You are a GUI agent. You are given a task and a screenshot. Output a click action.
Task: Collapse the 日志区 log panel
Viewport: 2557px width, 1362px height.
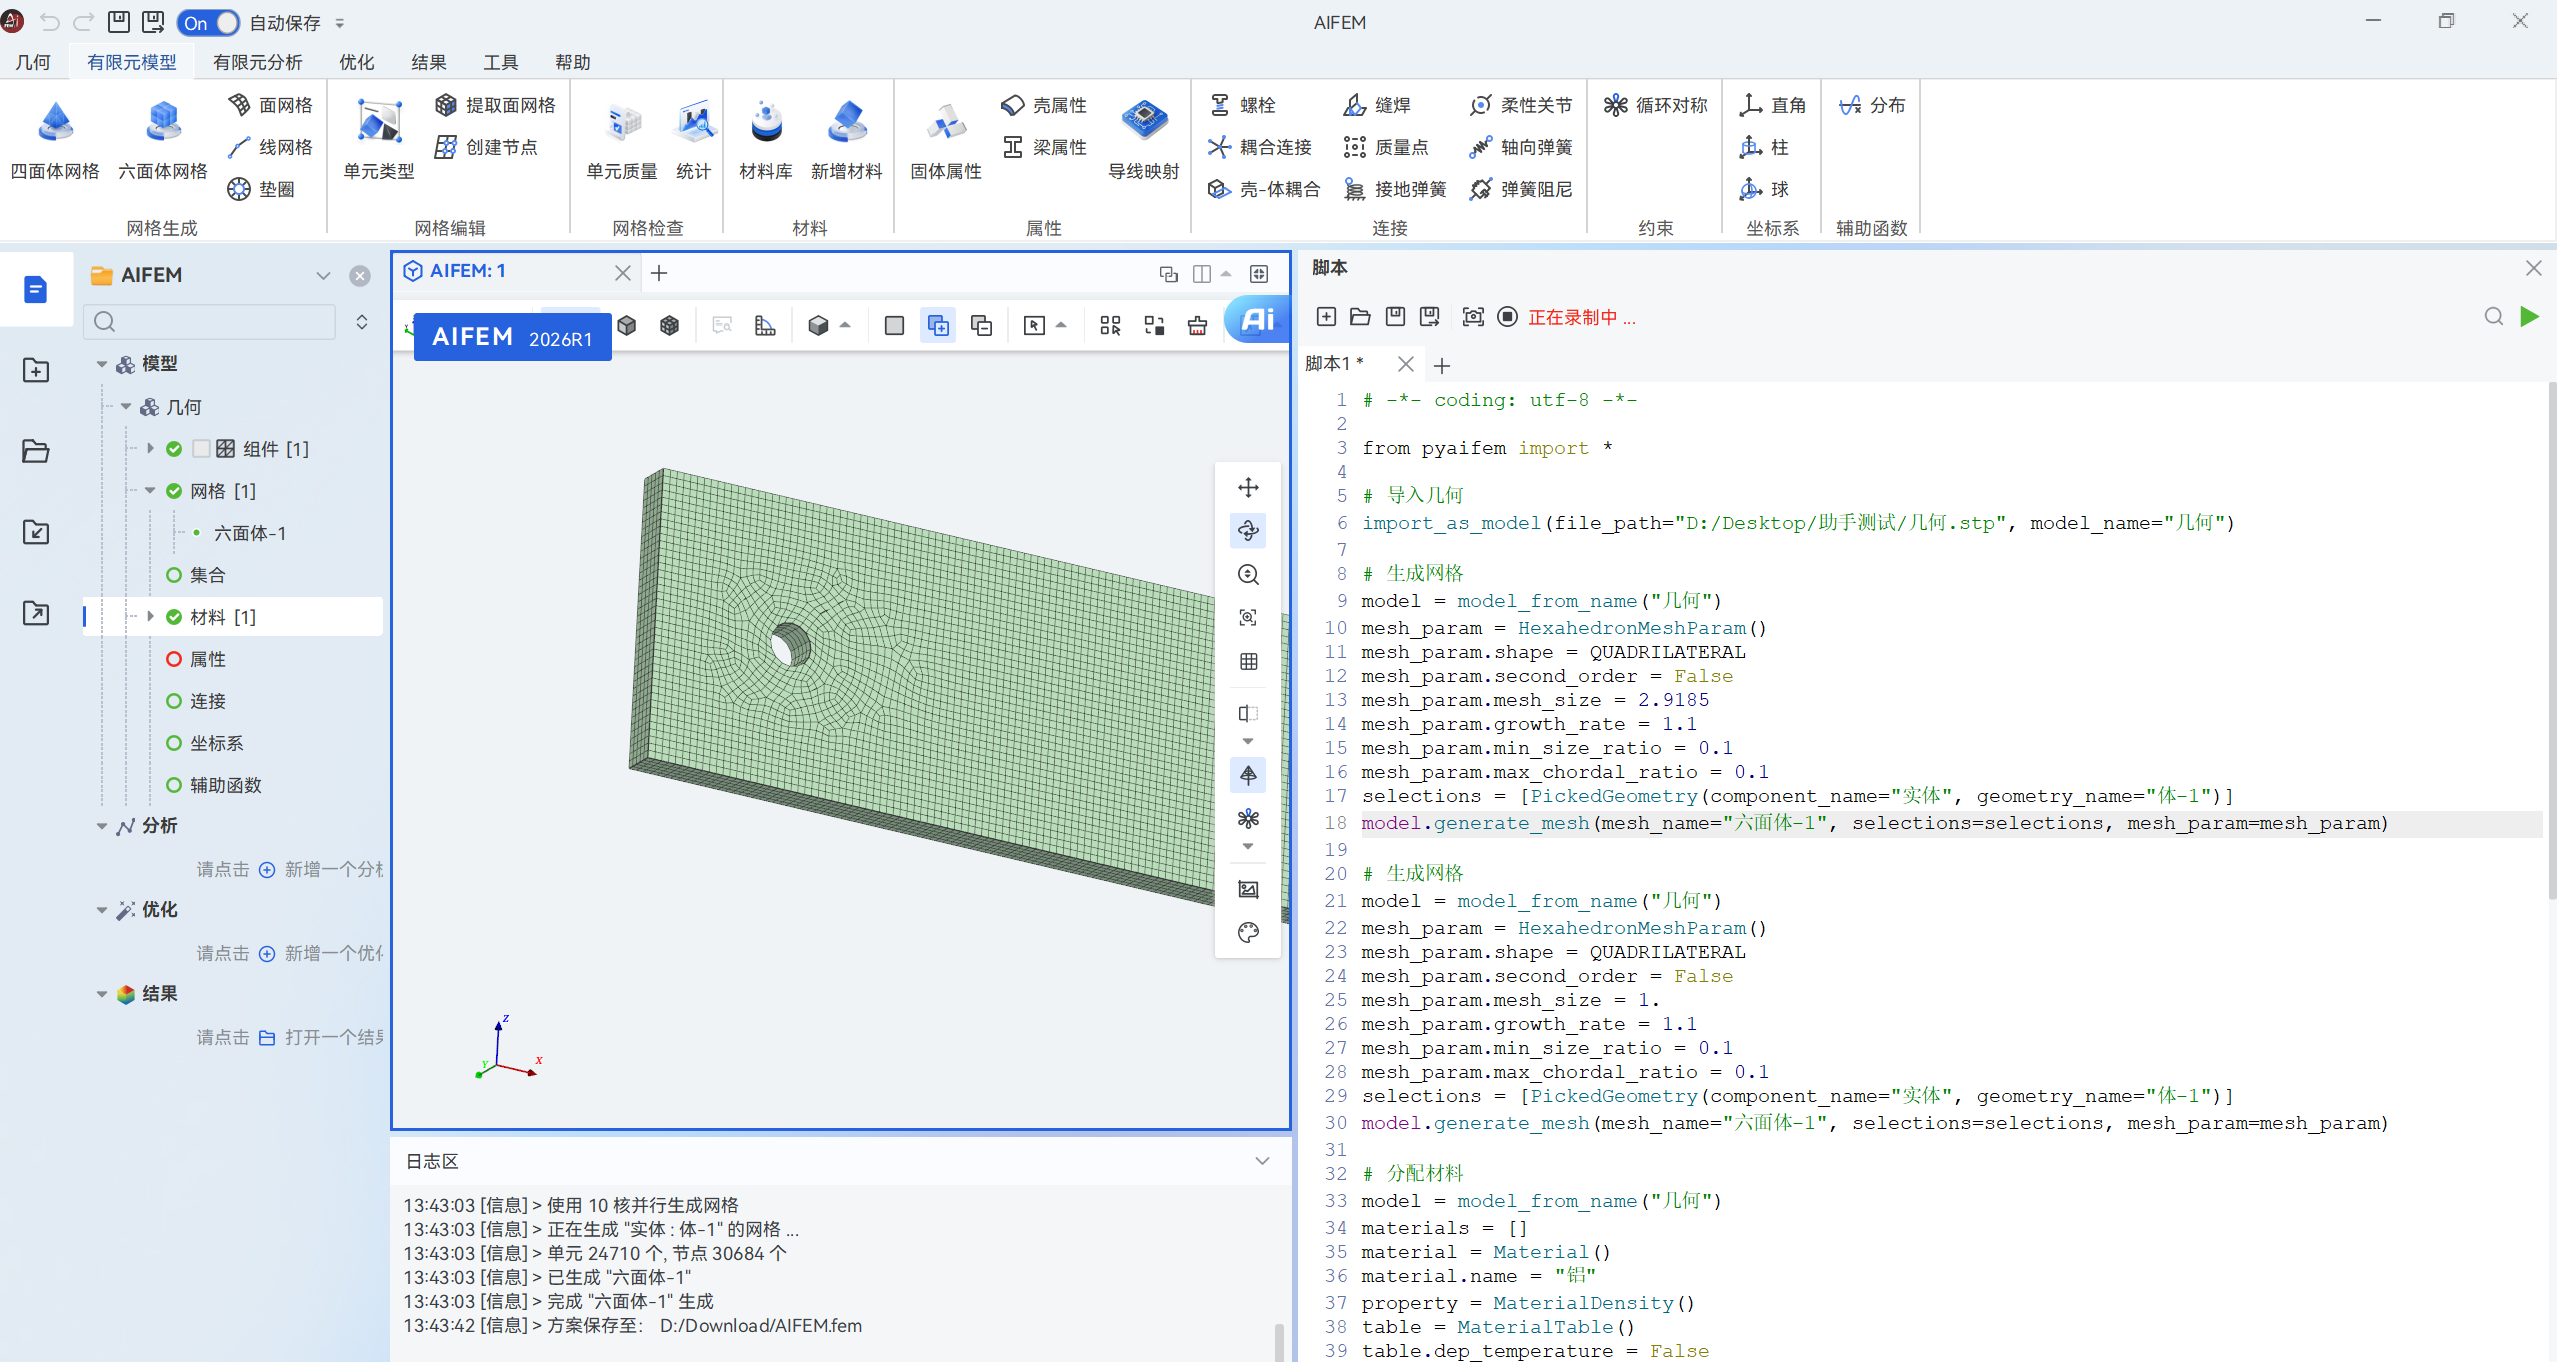[1262, 1161]
